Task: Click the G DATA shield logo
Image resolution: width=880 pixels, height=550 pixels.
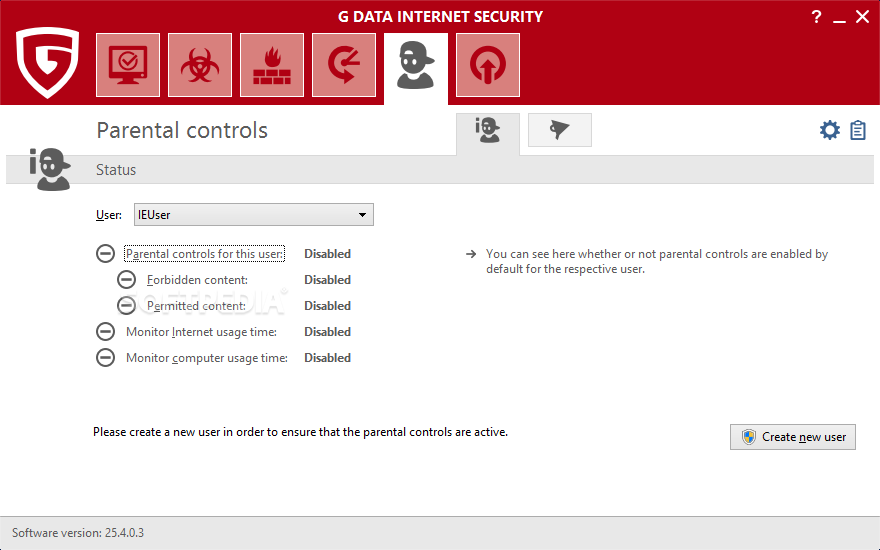Action: click(x=47, y=62)
